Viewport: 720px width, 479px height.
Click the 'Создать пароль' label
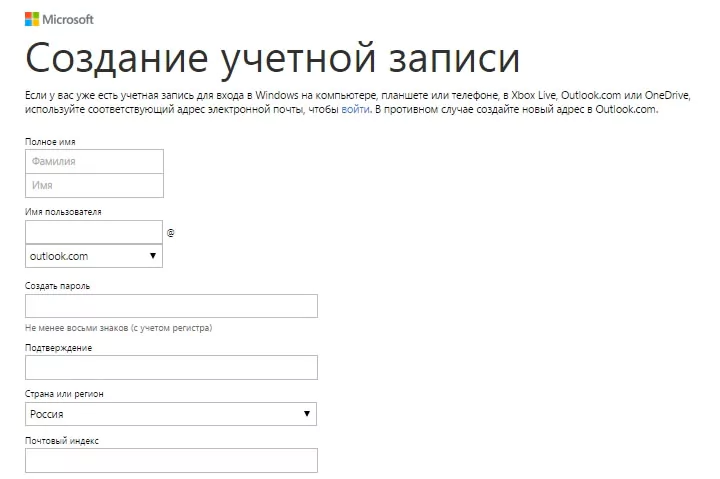tap(57, 286)
